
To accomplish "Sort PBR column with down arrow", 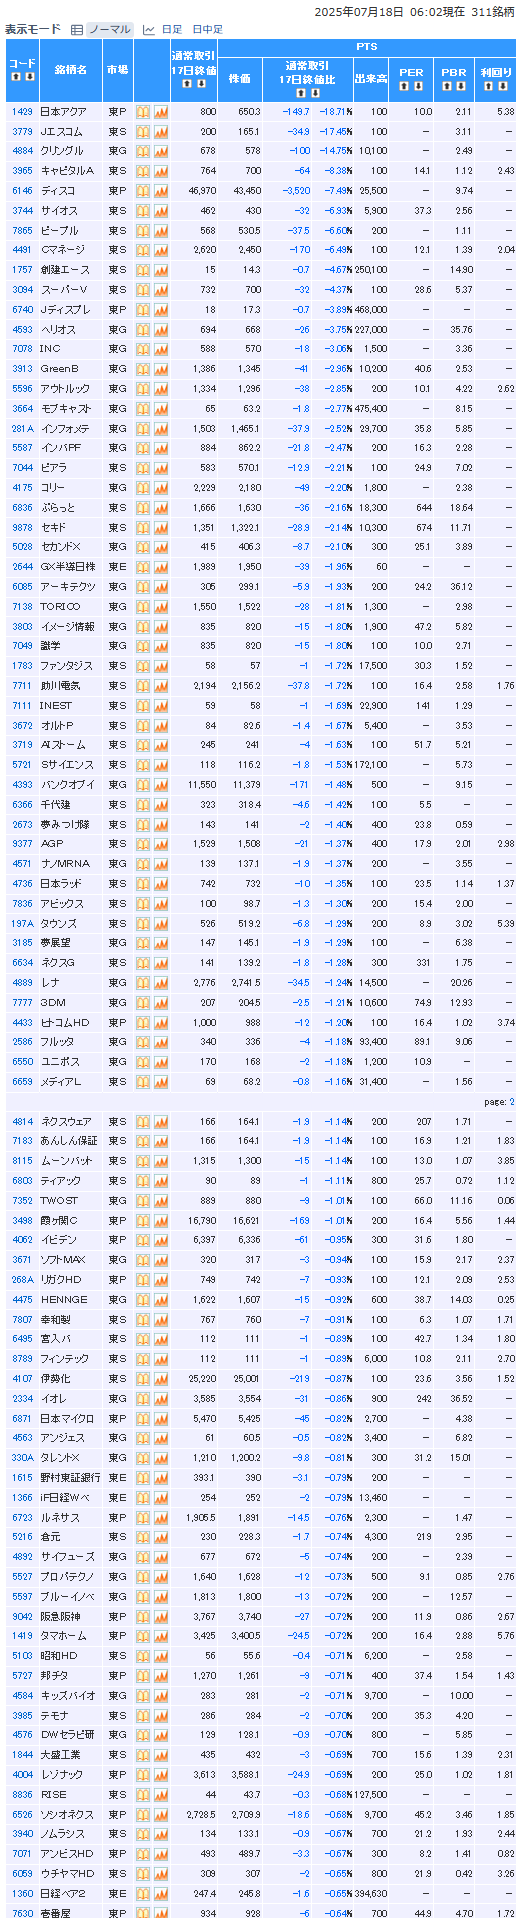I will [x=462, y=86].
